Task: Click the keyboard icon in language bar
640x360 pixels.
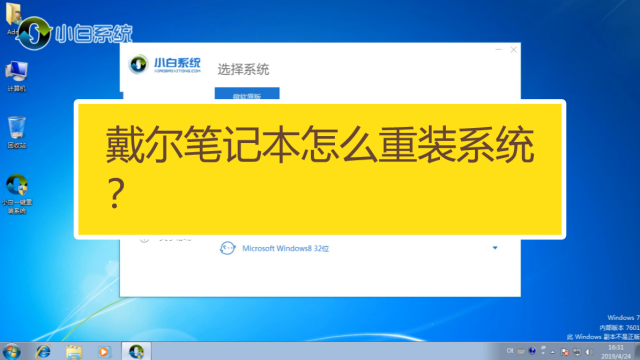Action: [521, 351]
